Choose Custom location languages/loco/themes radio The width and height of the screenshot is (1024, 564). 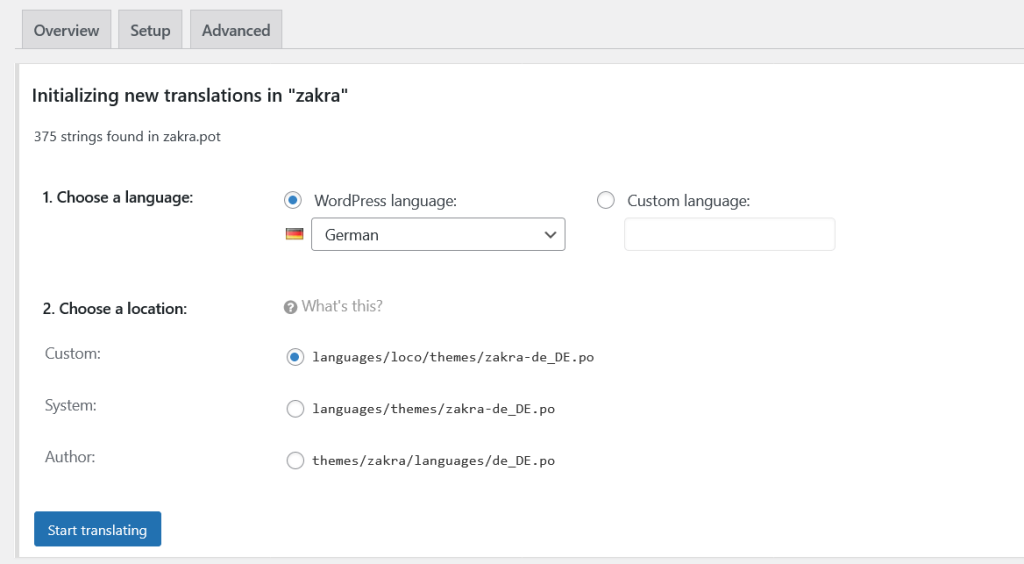coord(295,357)
